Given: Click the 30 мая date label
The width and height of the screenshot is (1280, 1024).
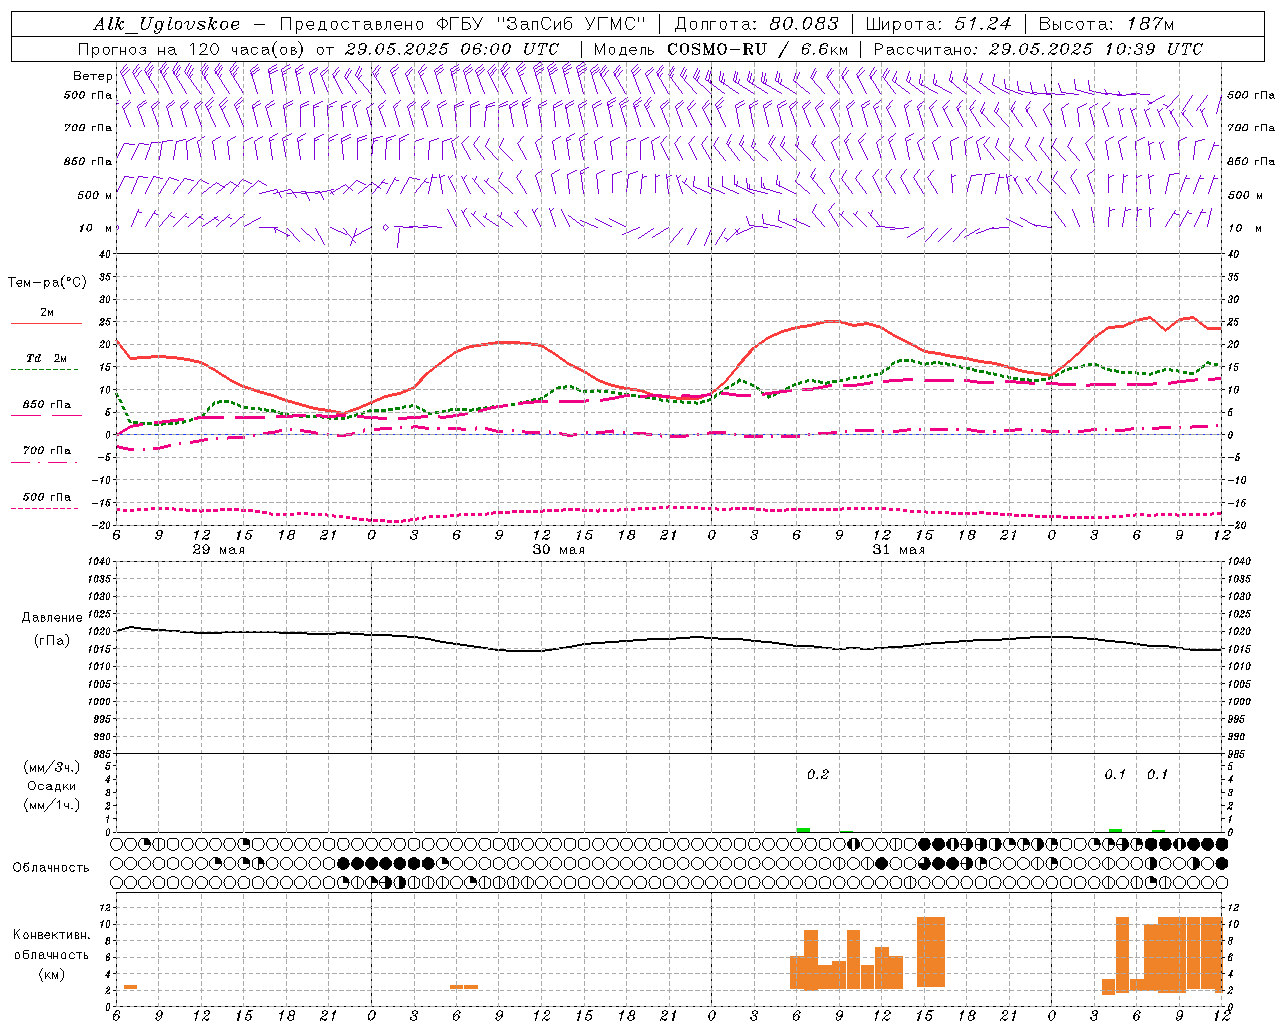Looking at the screenshot, I should pyautogui.click(x=559, y=550).
